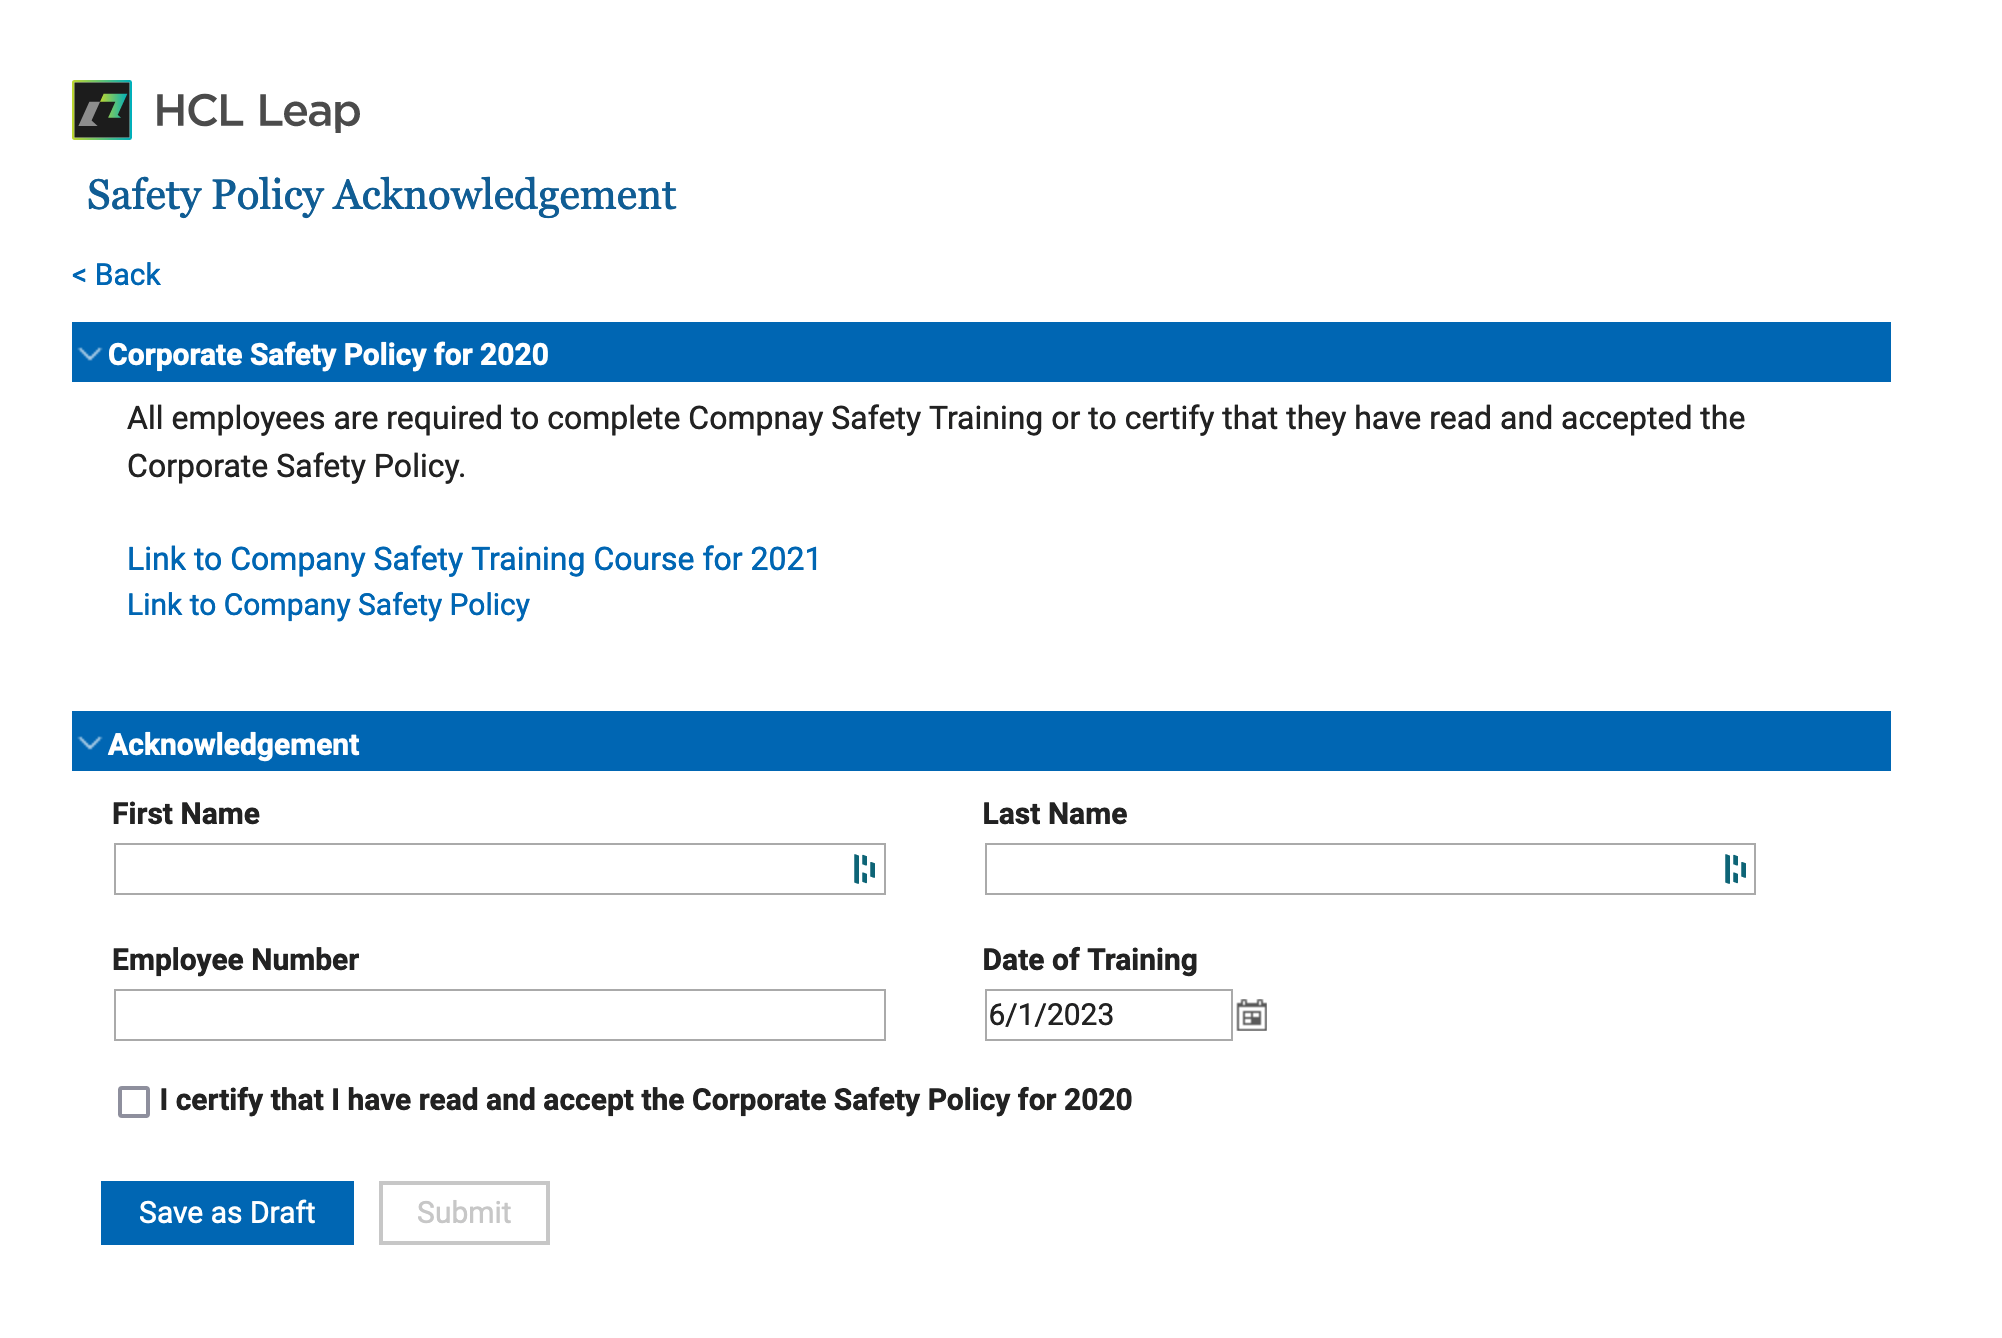Focus the Last Name input field

click(1370, 869)
